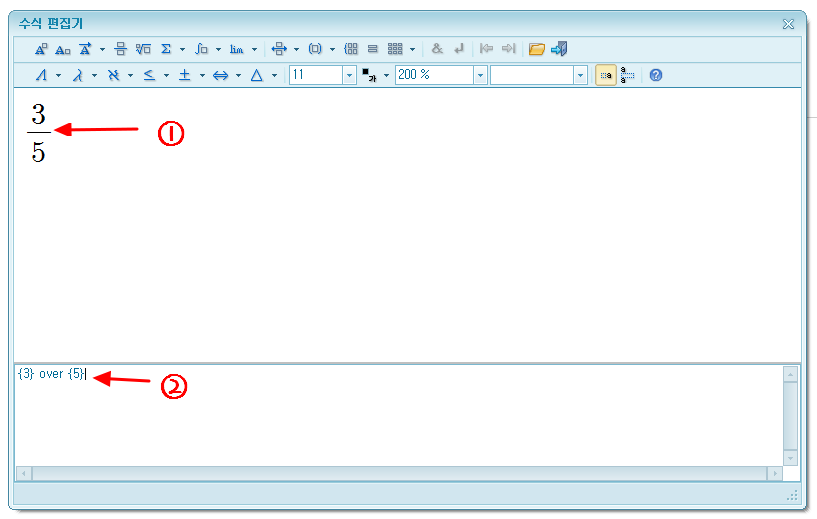
Task: Click the rendered 3/5 fraction preview
Action: point(39,133)
